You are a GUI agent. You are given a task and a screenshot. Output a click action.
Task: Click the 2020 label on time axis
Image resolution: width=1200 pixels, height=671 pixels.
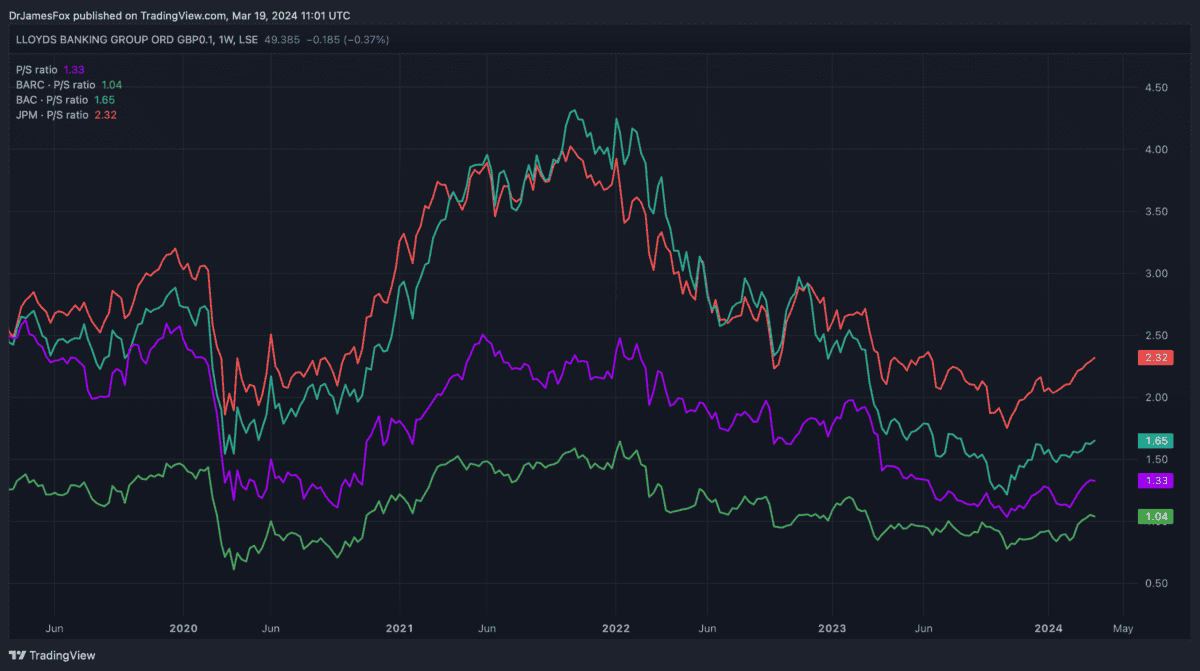point(183,628)
